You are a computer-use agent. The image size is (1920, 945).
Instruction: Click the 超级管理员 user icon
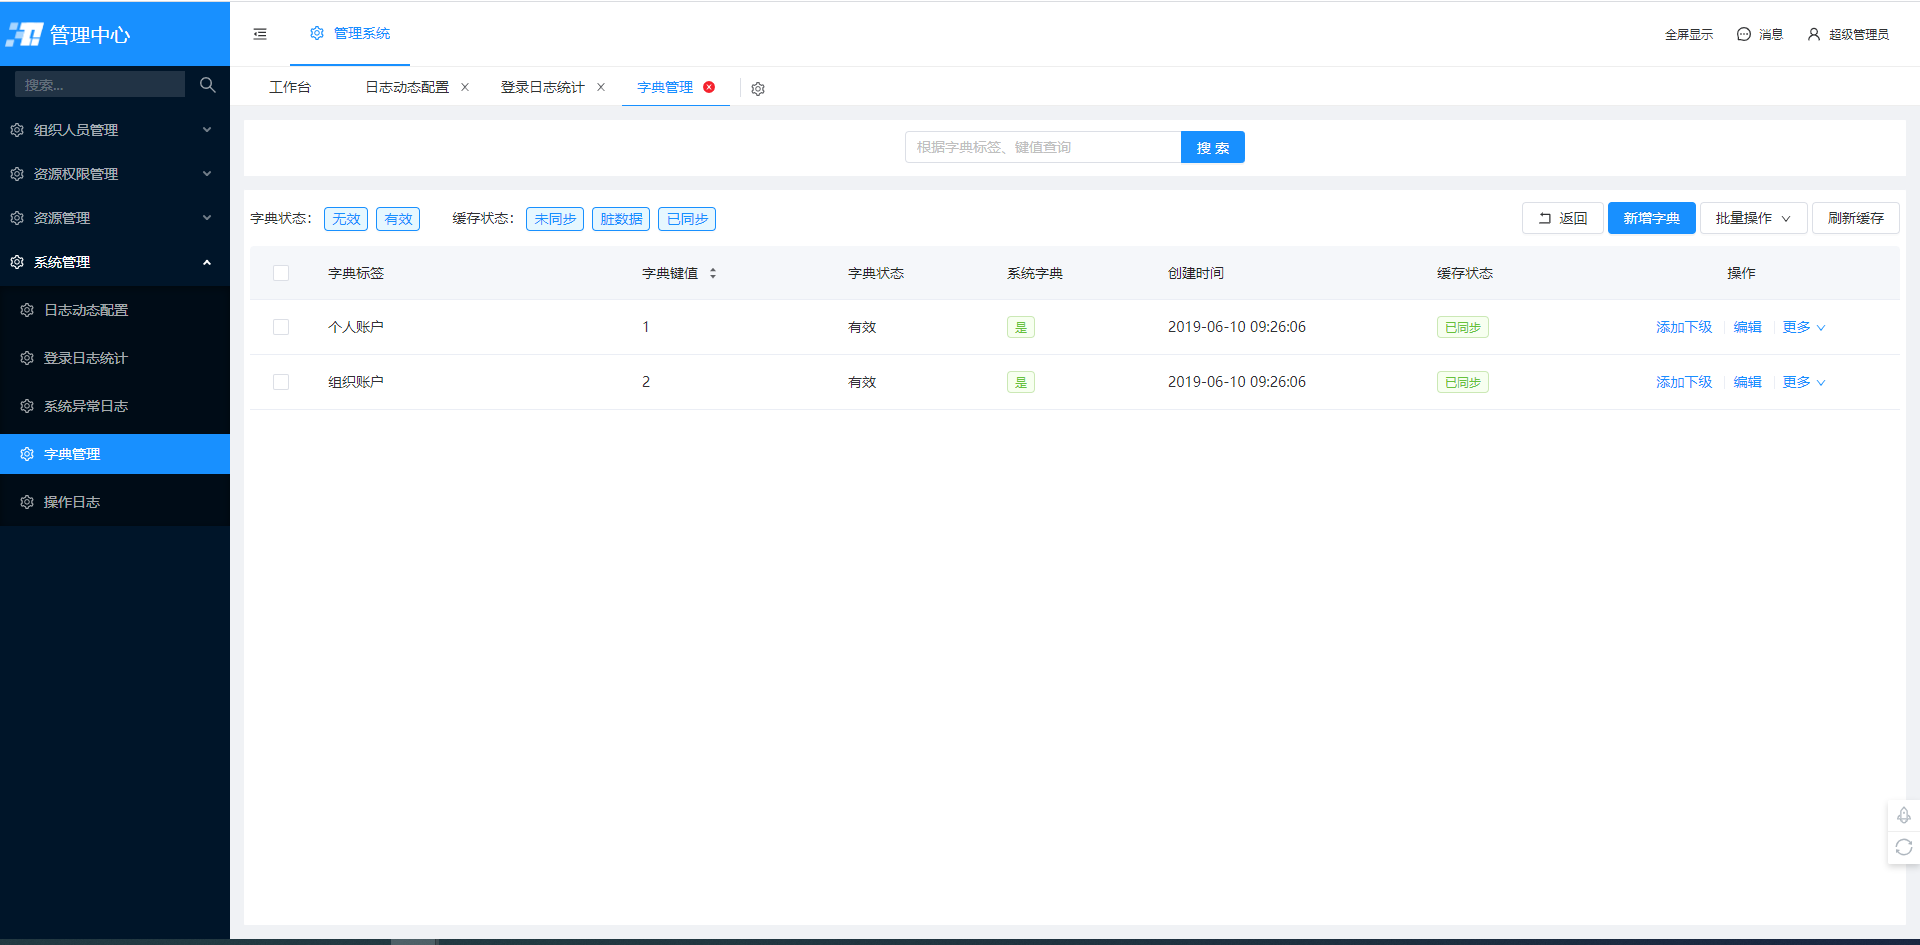pos(1814,34)
